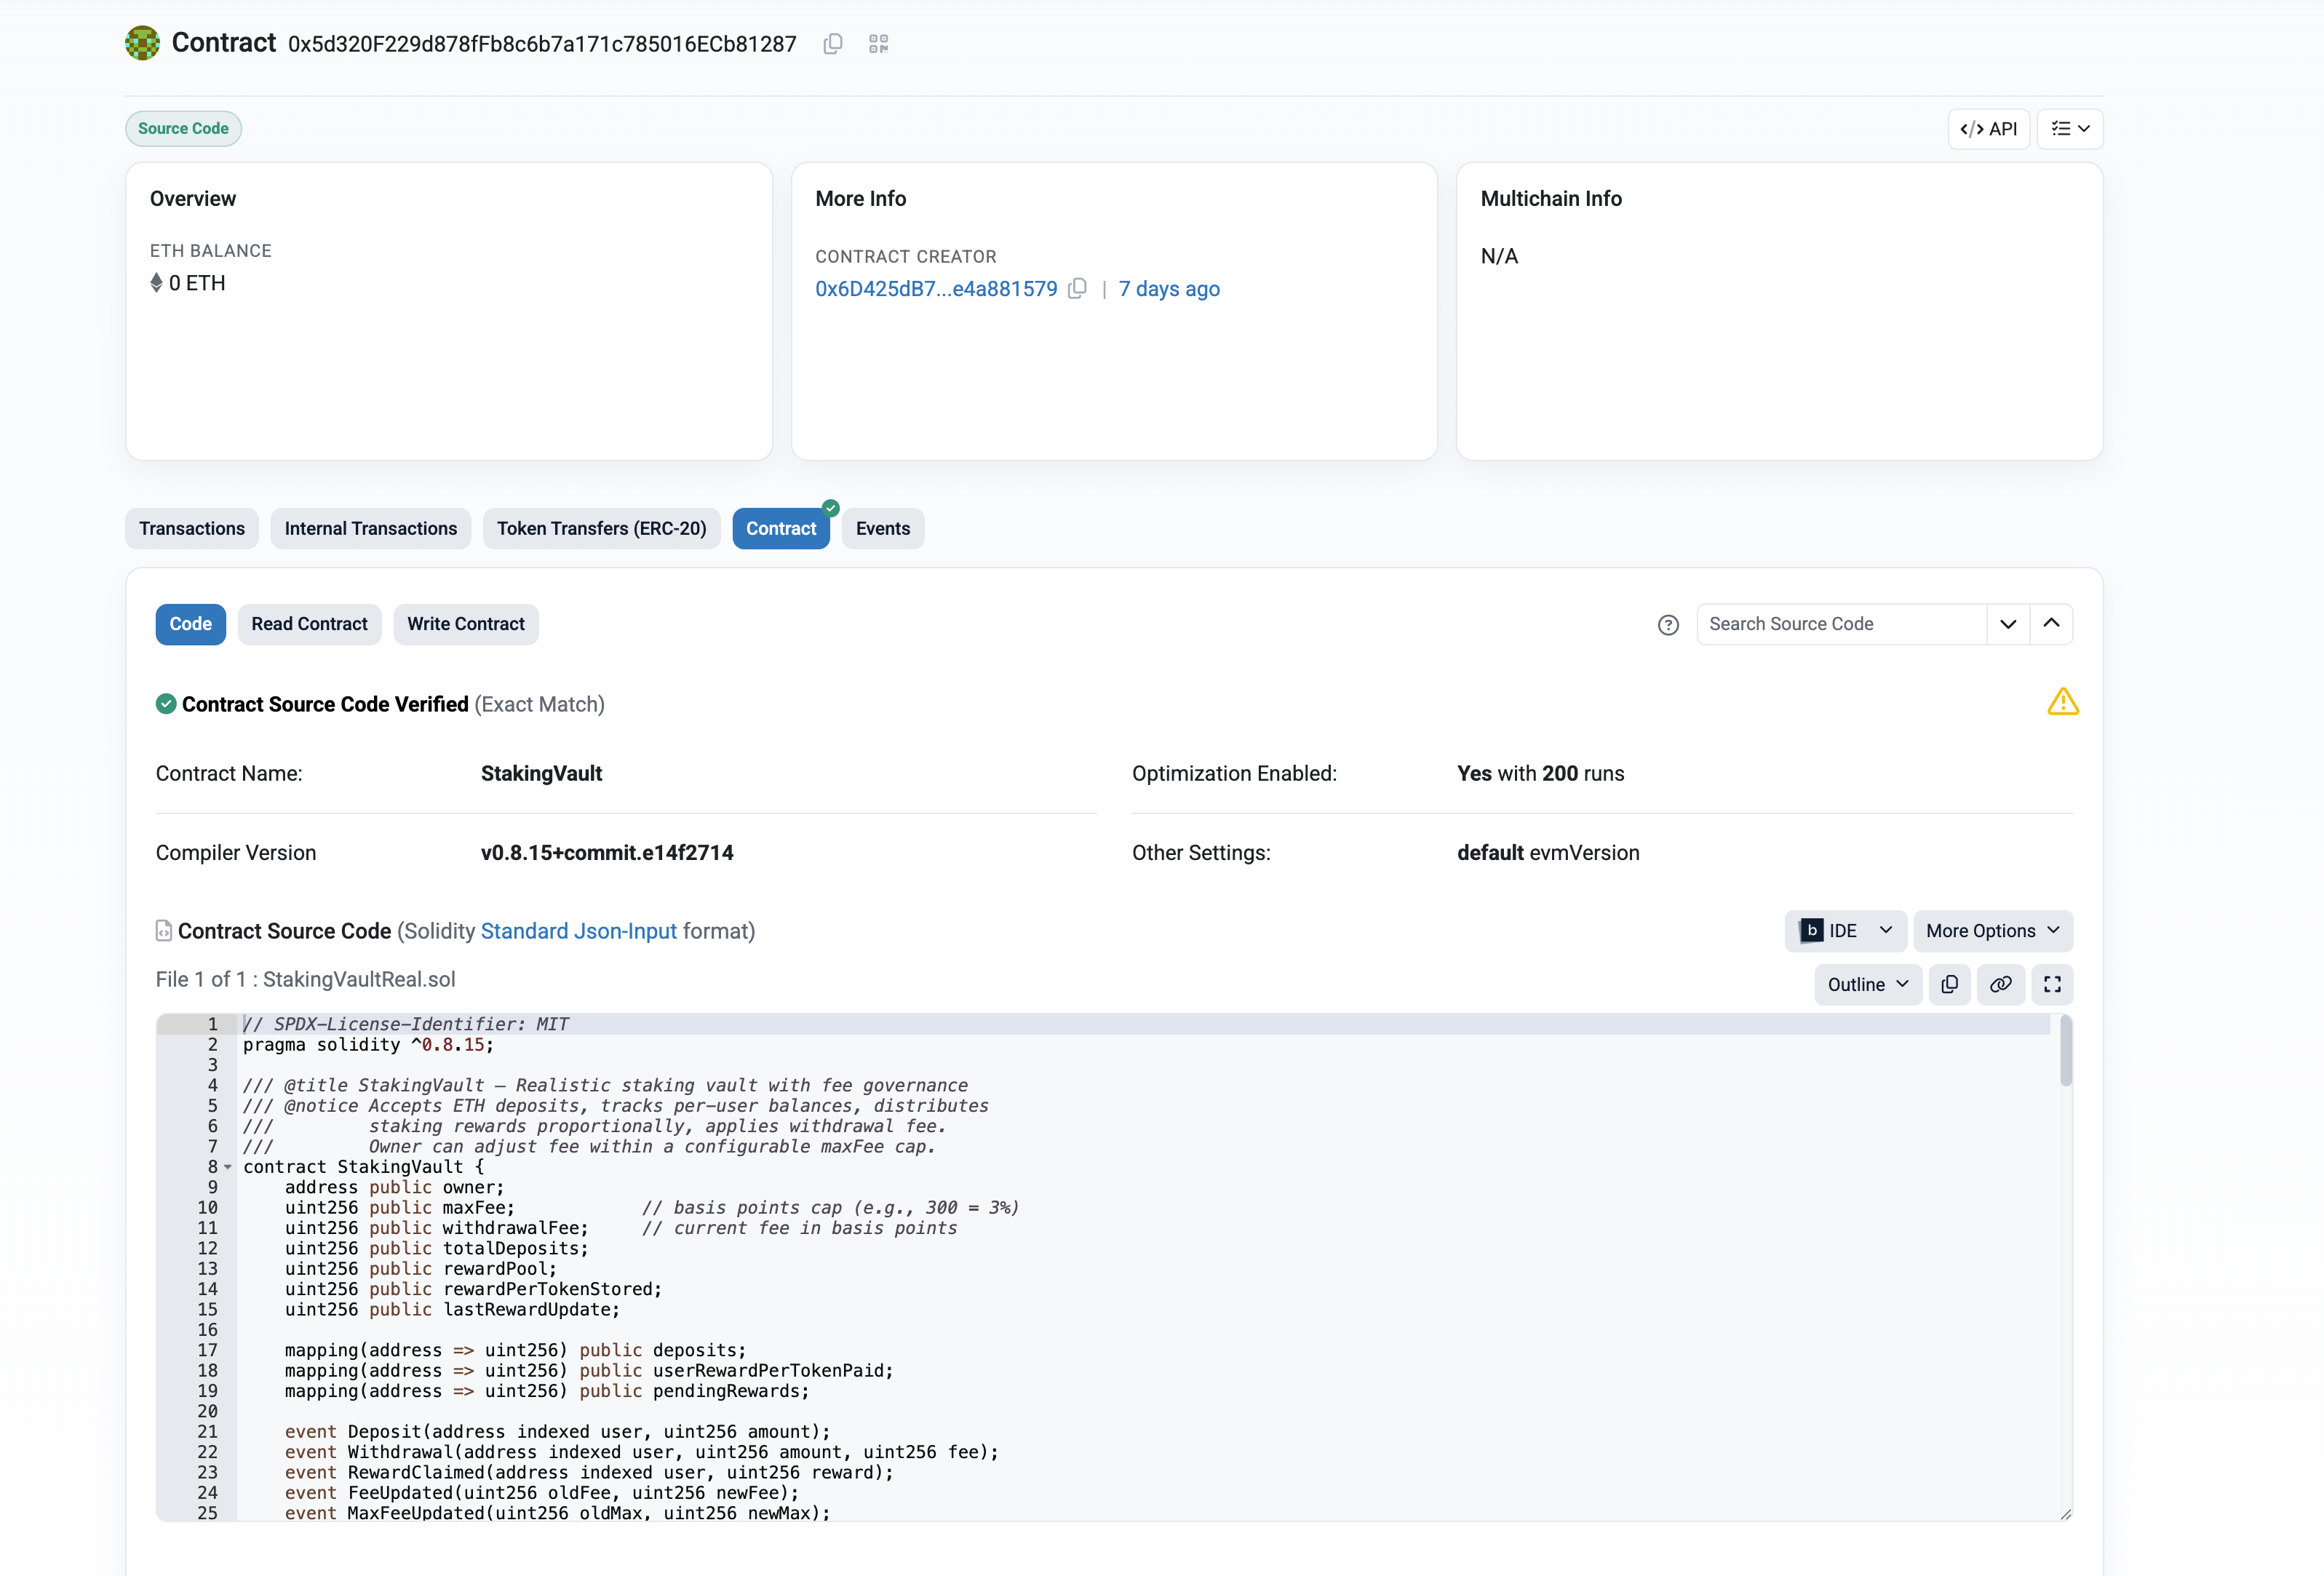Jump to previous search result arrow
Image resolution: width=2324 pixels, height=1576 pixels.
(x=2051, y=624)
